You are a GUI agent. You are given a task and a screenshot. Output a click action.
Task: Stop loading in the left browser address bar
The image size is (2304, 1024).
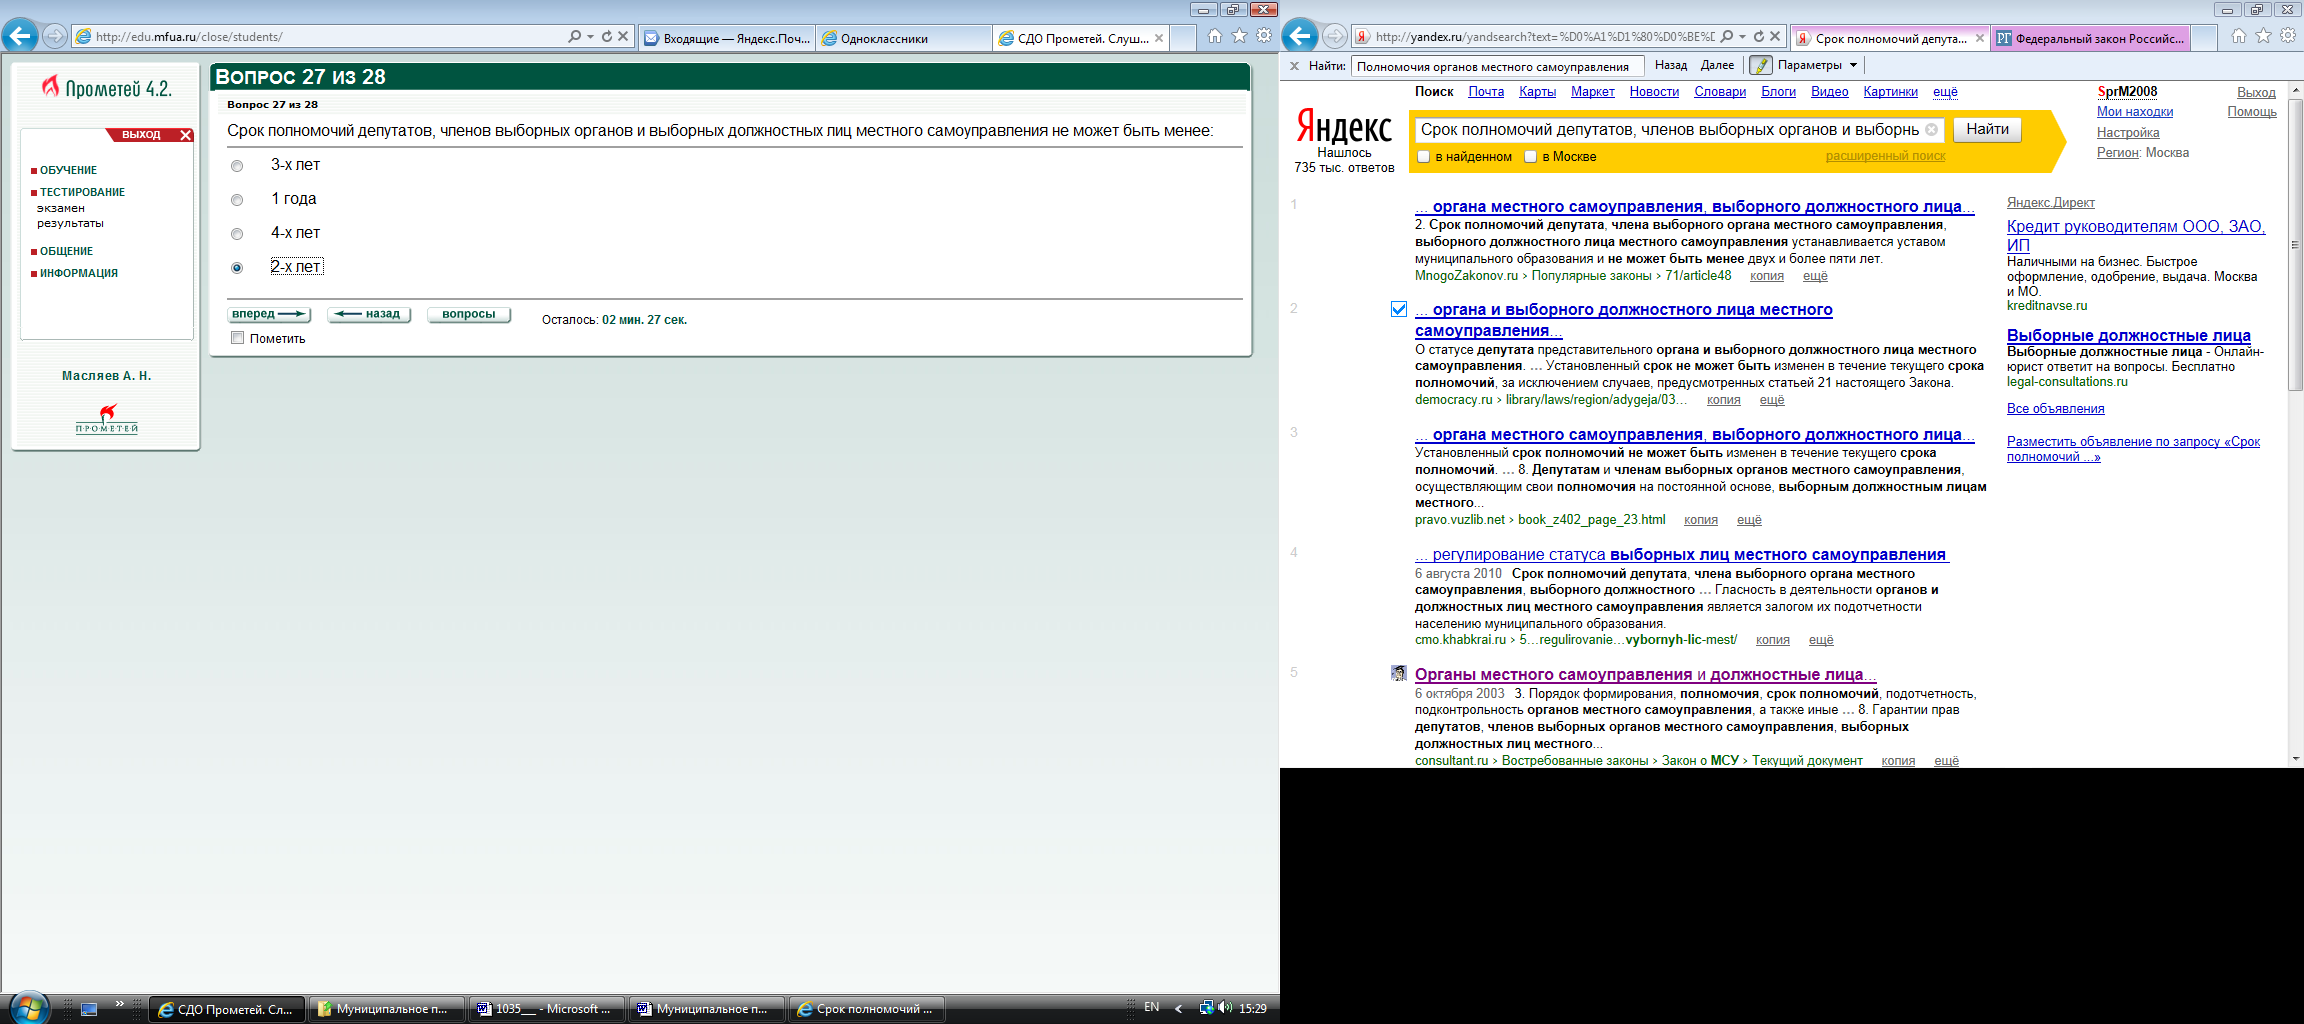[623, 36]
